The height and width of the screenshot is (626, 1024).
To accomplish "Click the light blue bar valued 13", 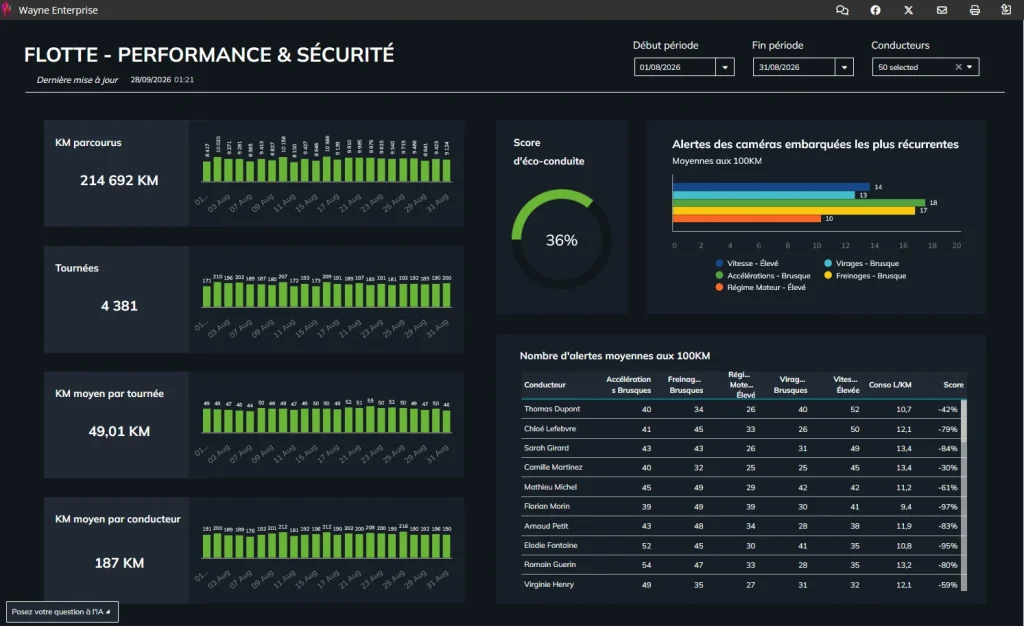I will [x=763, y=195].
